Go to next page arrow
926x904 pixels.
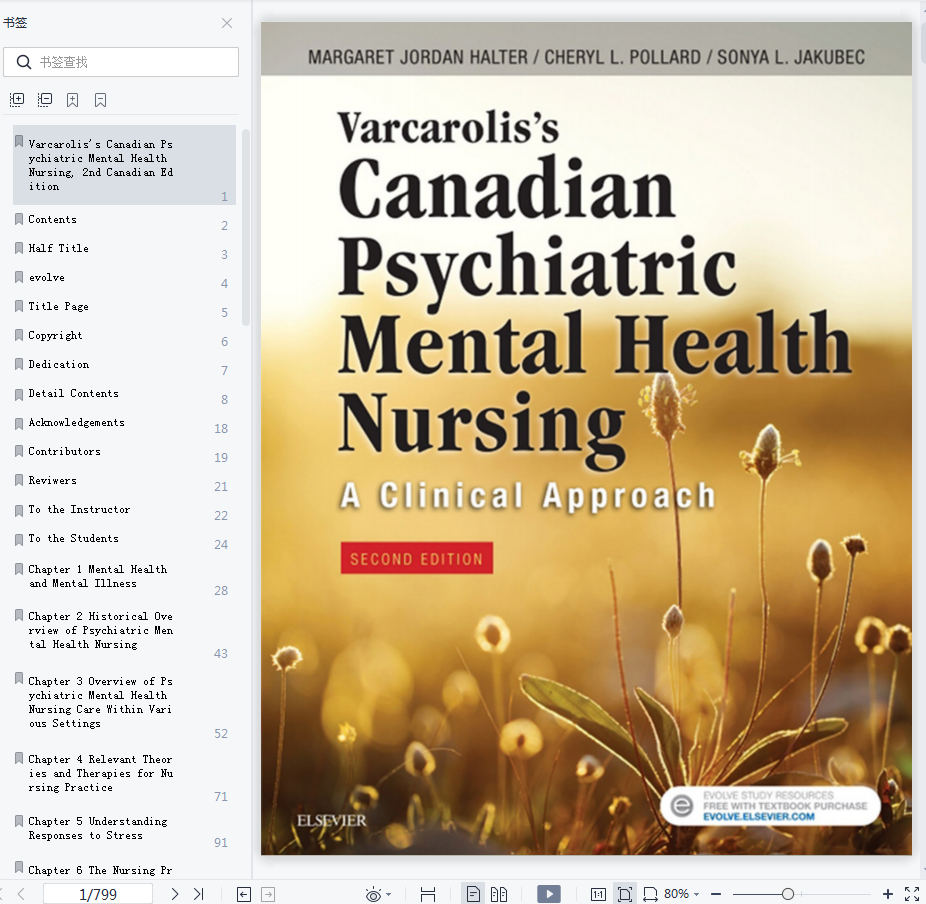[x=175, y=894]
